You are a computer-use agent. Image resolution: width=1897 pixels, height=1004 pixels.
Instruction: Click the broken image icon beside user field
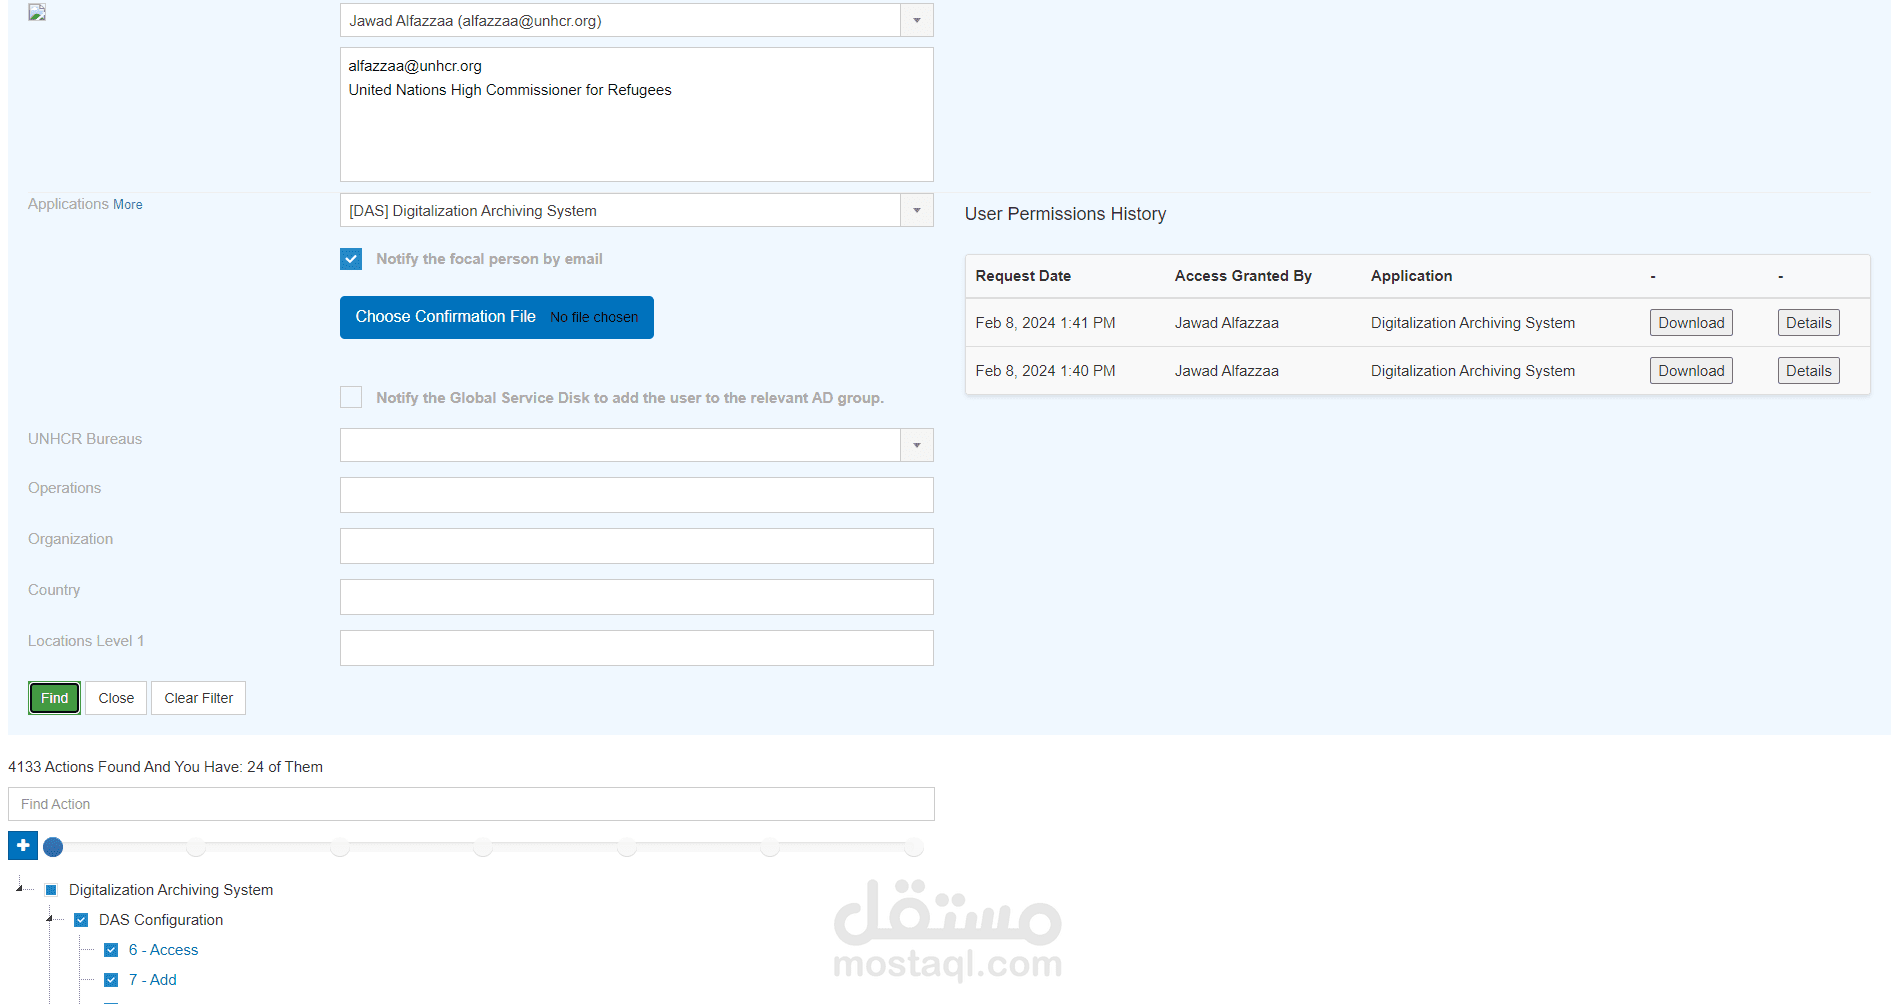pos(37,13)
